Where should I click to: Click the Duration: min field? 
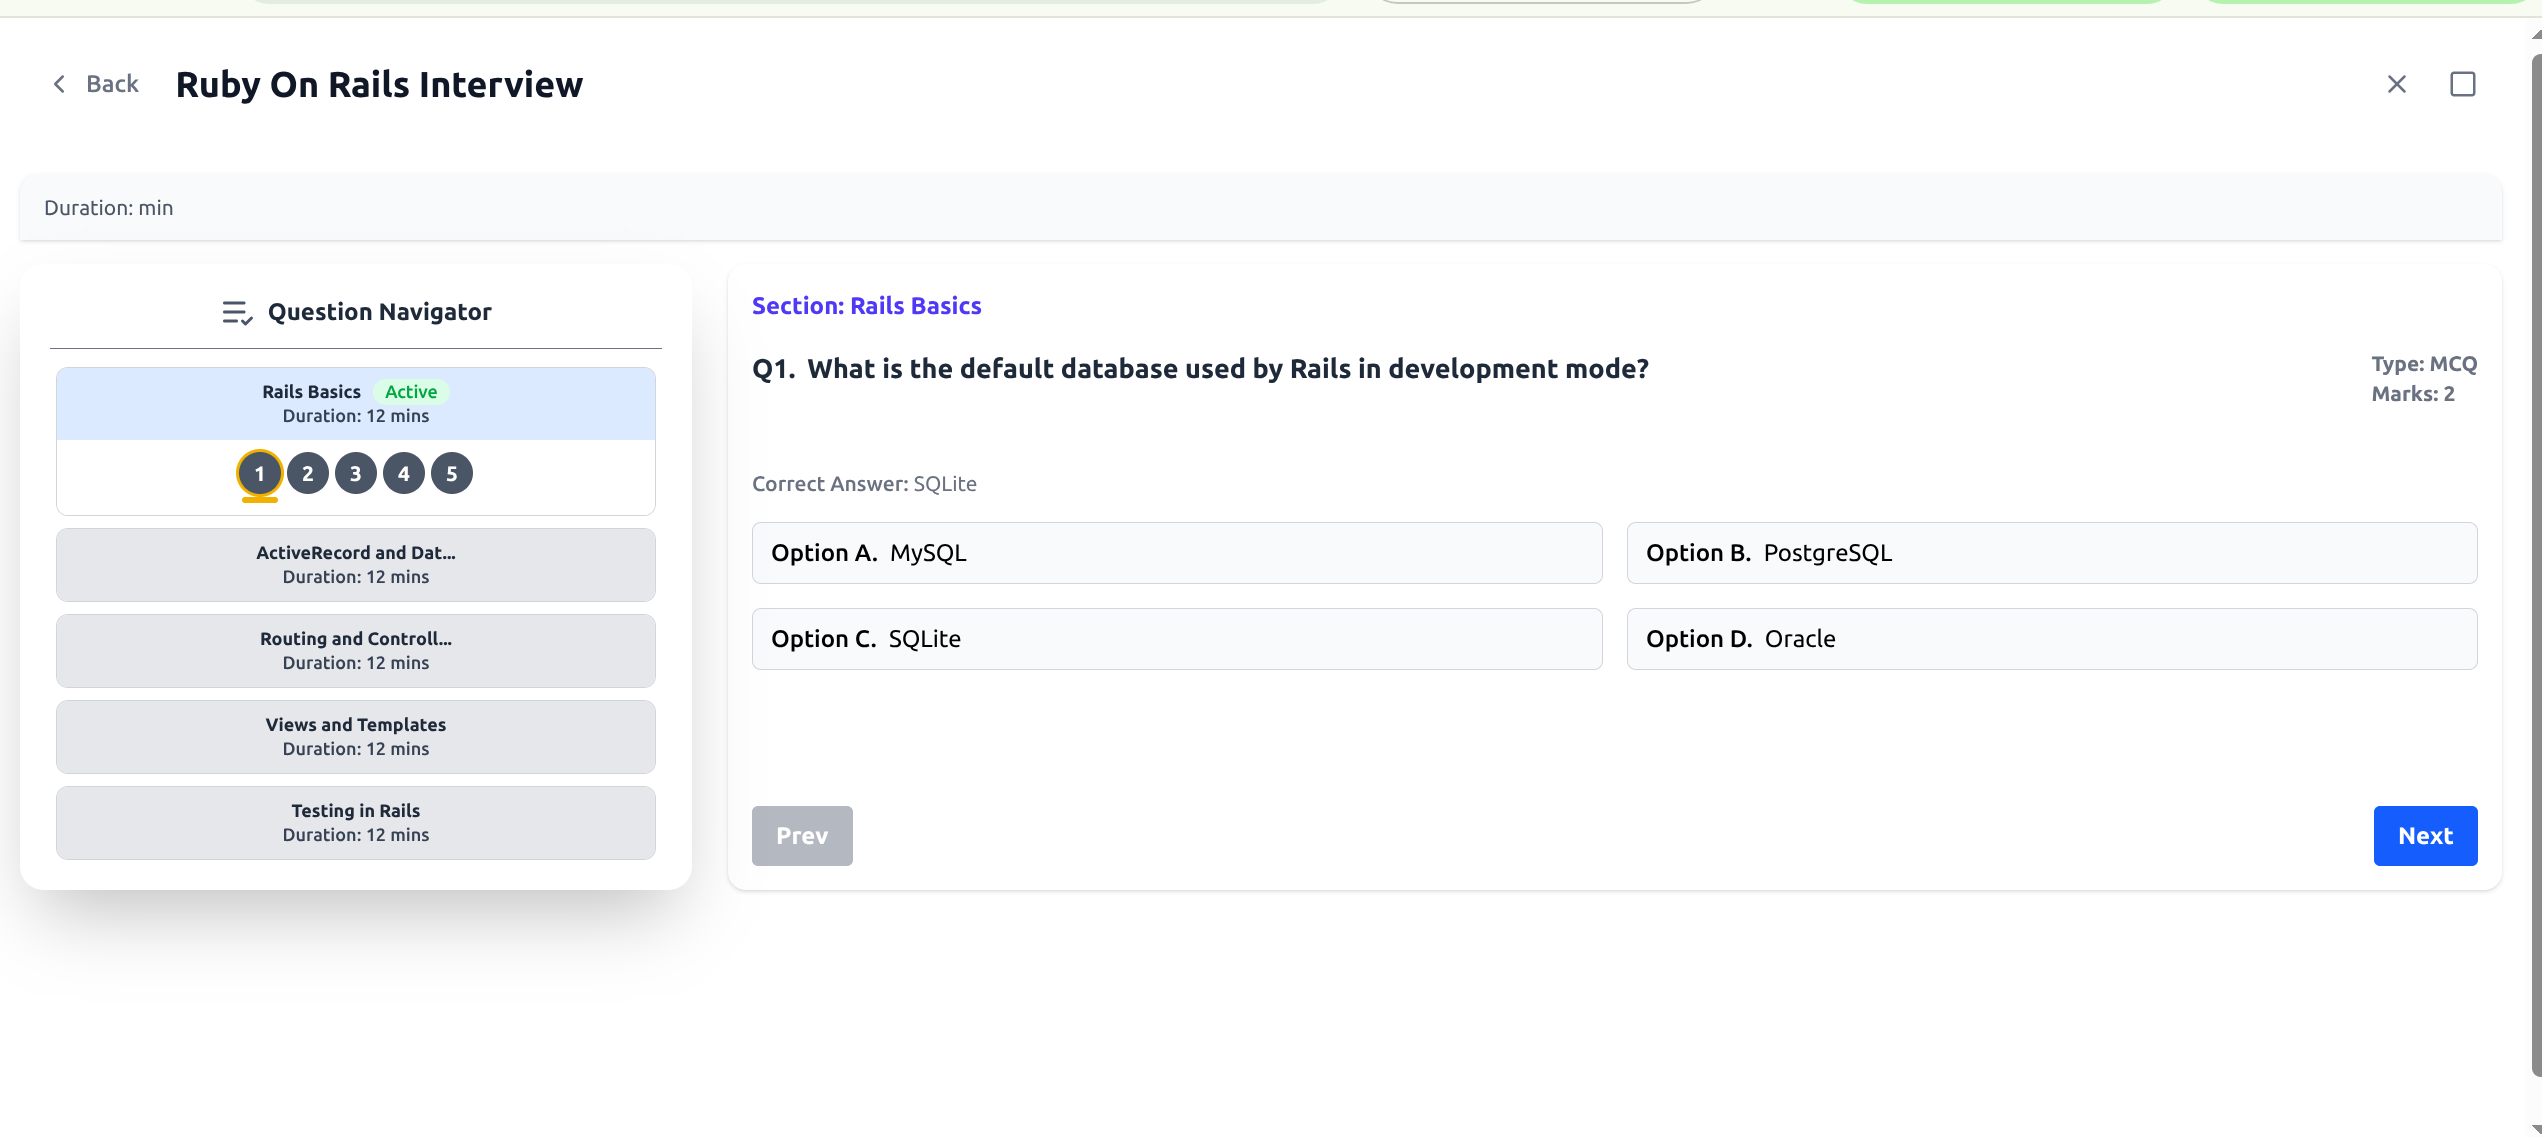pos(108,208)
